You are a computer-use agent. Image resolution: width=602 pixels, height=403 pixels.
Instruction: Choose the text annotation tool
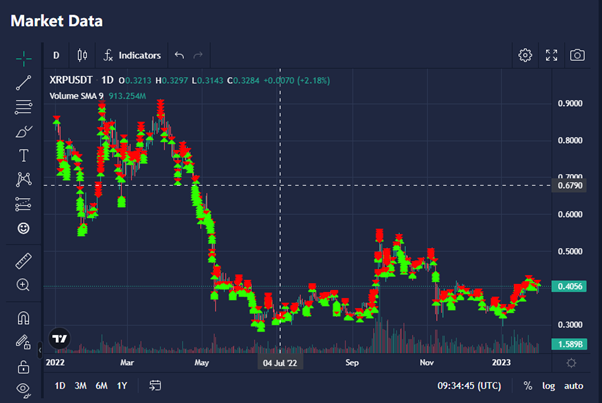(x=23, y=155)
